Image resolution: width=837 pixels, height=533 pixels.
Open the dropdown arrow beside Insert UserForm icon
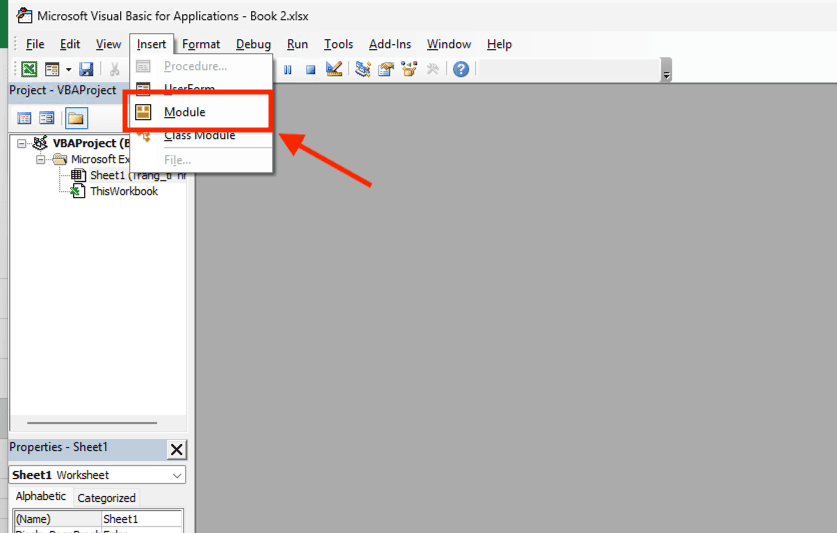click(x=68, y=69)
